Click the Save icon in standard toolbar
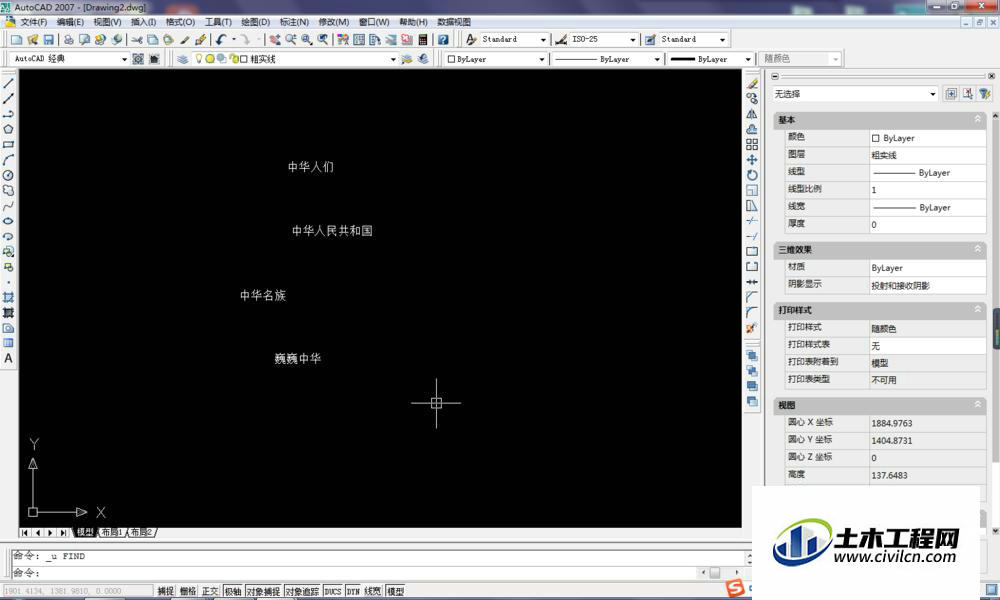 tap(48, 40)
